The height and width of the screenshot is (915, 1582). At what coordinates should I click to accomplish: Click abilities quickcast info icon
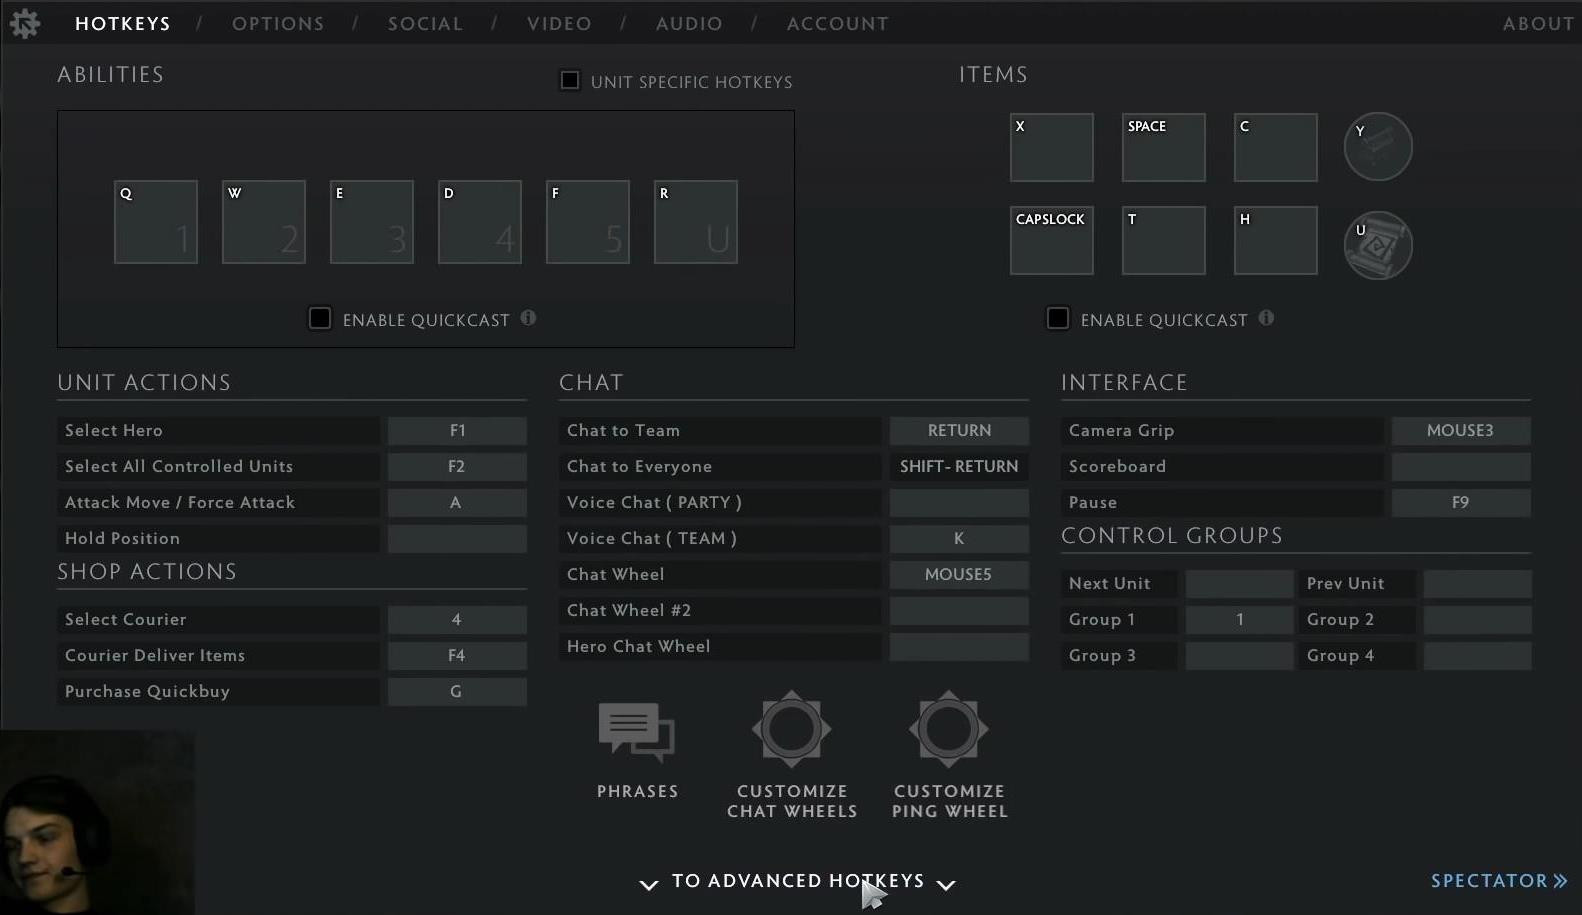(528, 318)
